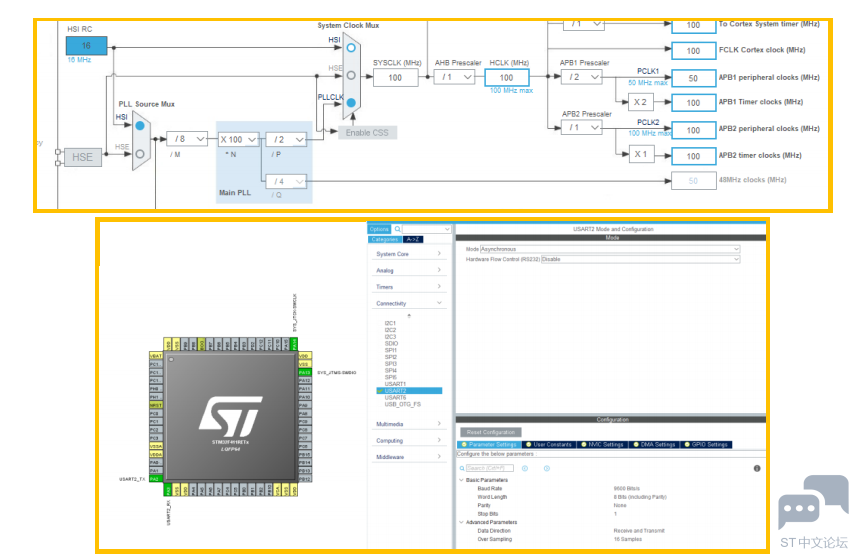Click the magnifier icon beside the Options tab

click(398, 229)
